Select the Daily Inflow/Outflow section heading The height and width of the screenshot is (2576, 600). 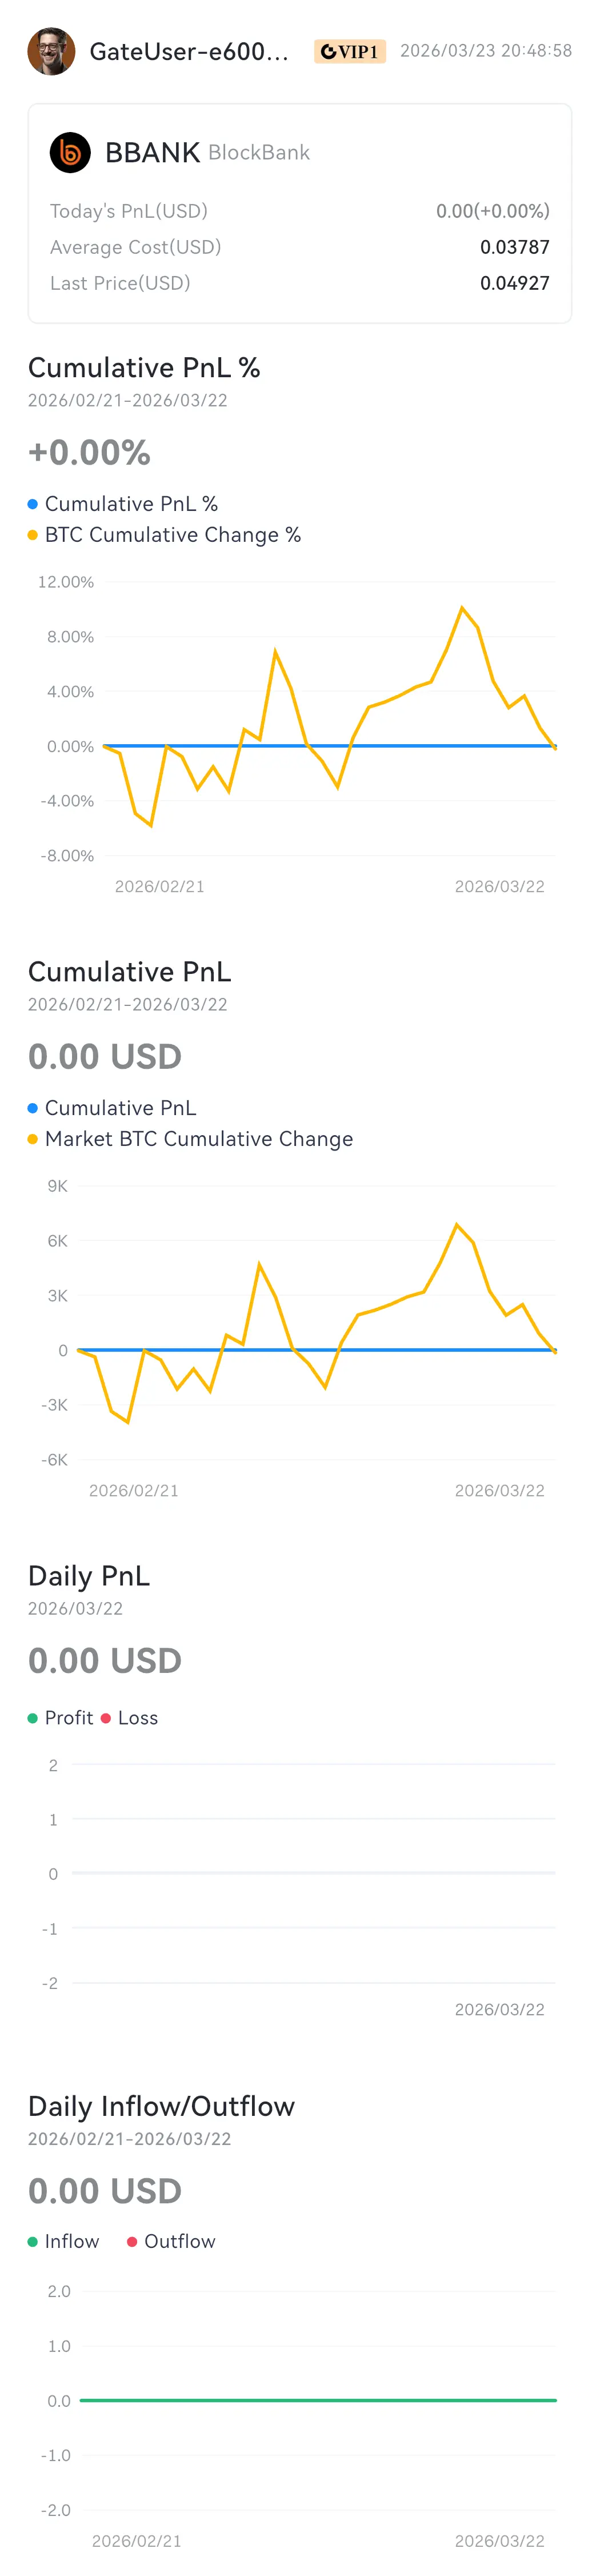pos(161,2107)
